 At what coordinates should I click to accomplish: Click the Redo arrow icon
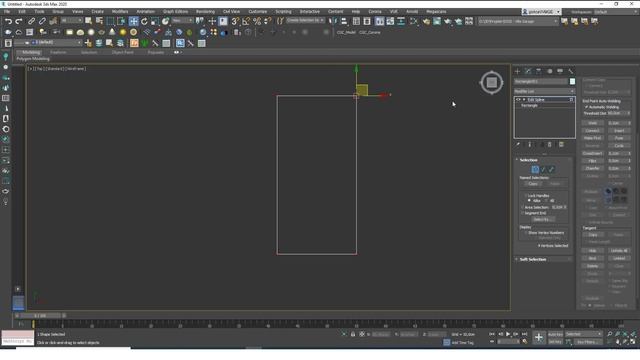19,21
